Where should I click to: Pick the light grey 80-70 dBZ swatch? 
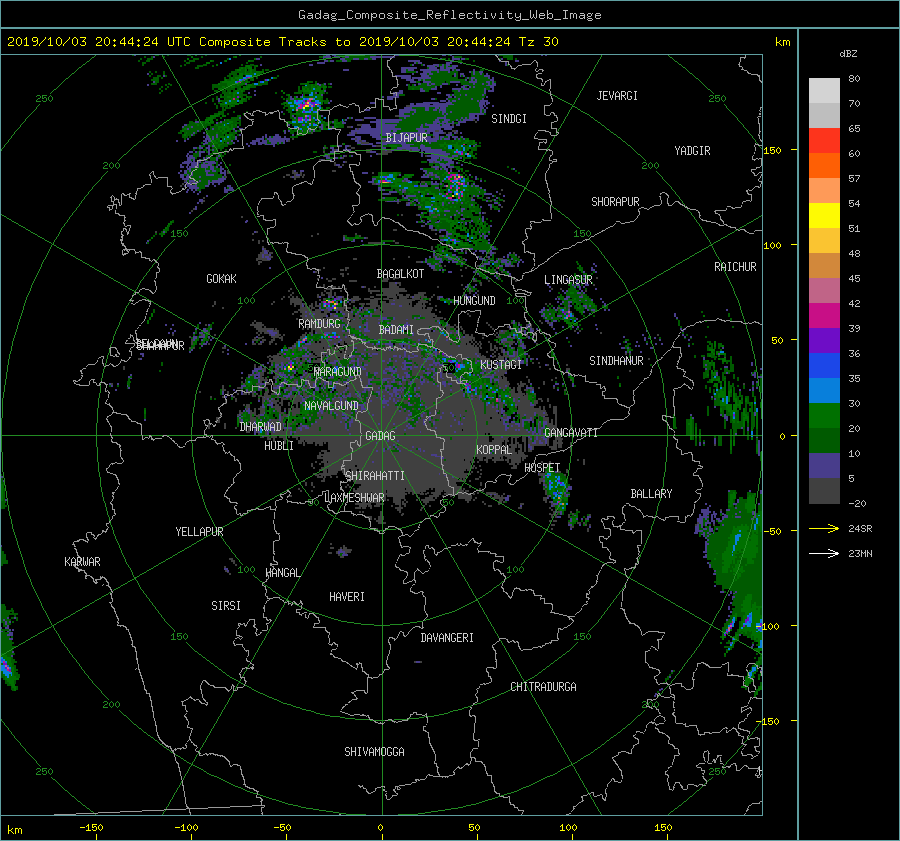824,91
